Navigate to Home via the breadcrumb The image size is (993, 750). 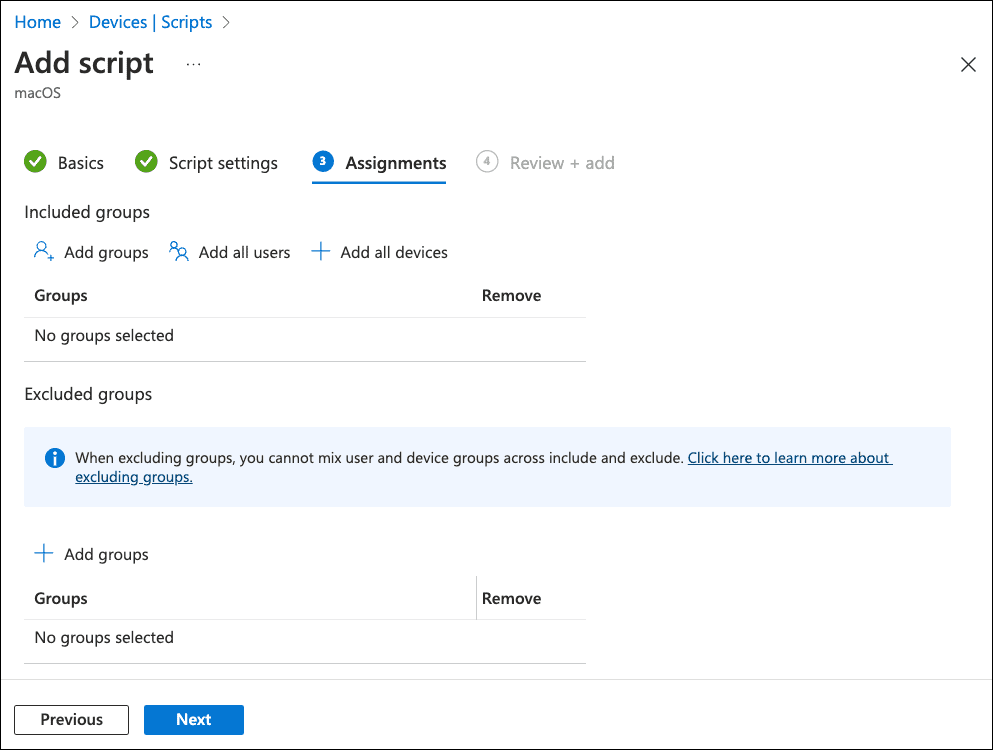[37, 21]
